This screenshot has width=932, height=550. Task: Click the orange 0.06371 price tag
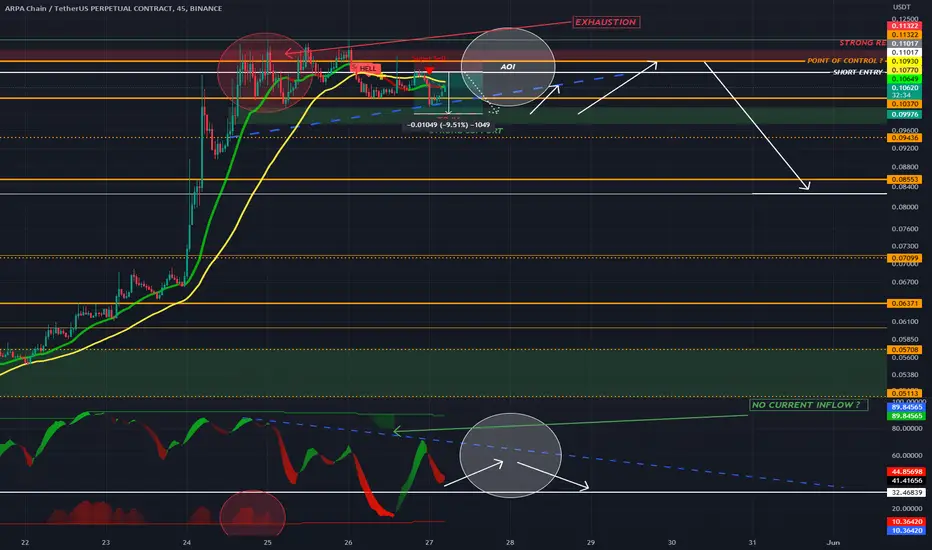(905, 303)
